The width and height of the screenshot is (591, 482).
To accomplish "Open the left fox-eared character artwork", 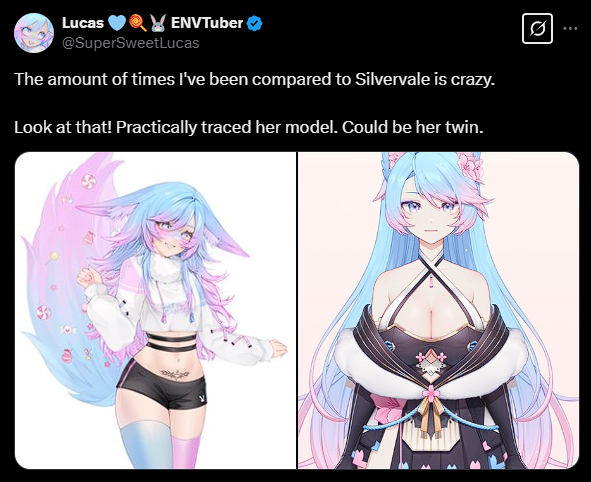I will (x=156, y=311).
